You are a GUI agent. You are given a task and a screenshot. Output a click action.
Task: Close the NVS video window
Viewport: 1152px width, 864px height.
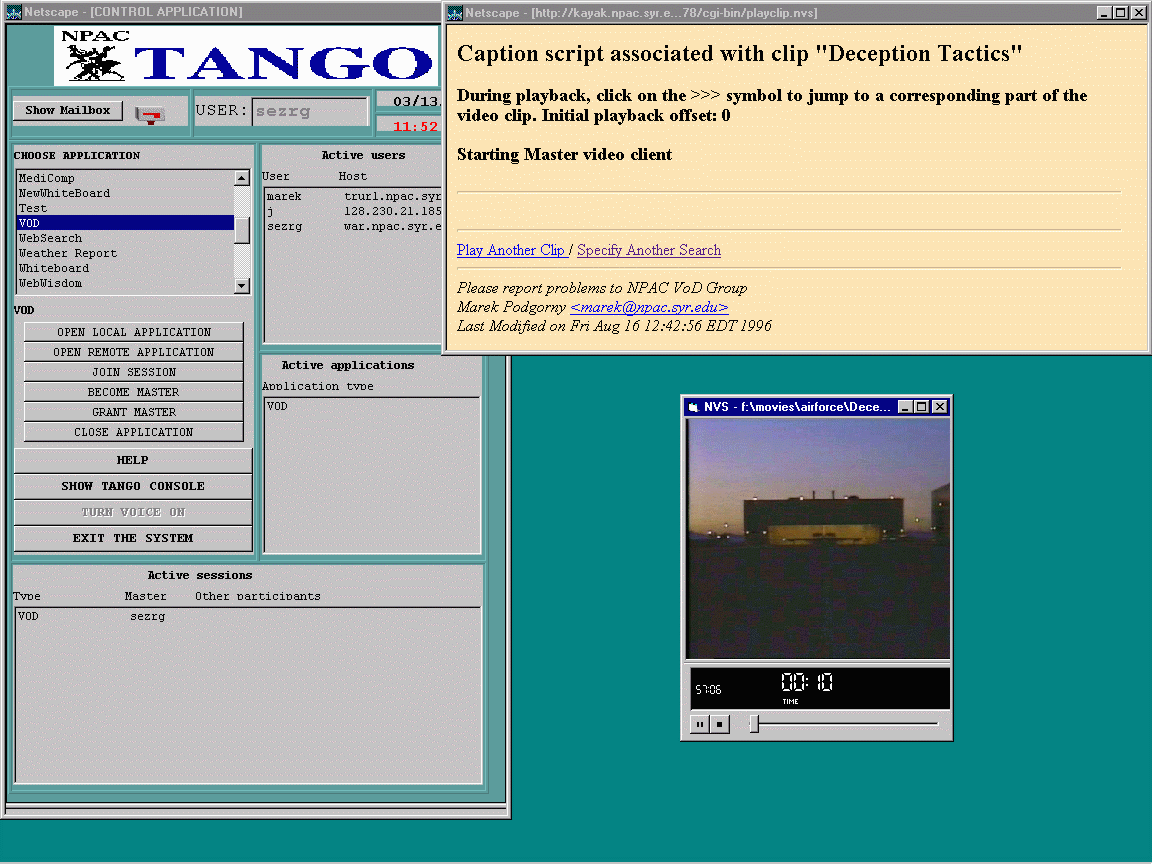(940, 407)
